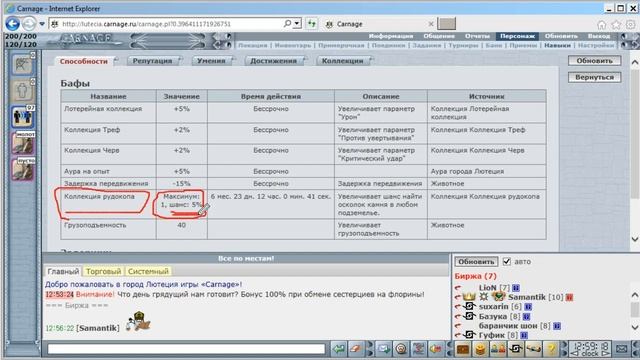Open the Общение top menu

click(439, 36)
